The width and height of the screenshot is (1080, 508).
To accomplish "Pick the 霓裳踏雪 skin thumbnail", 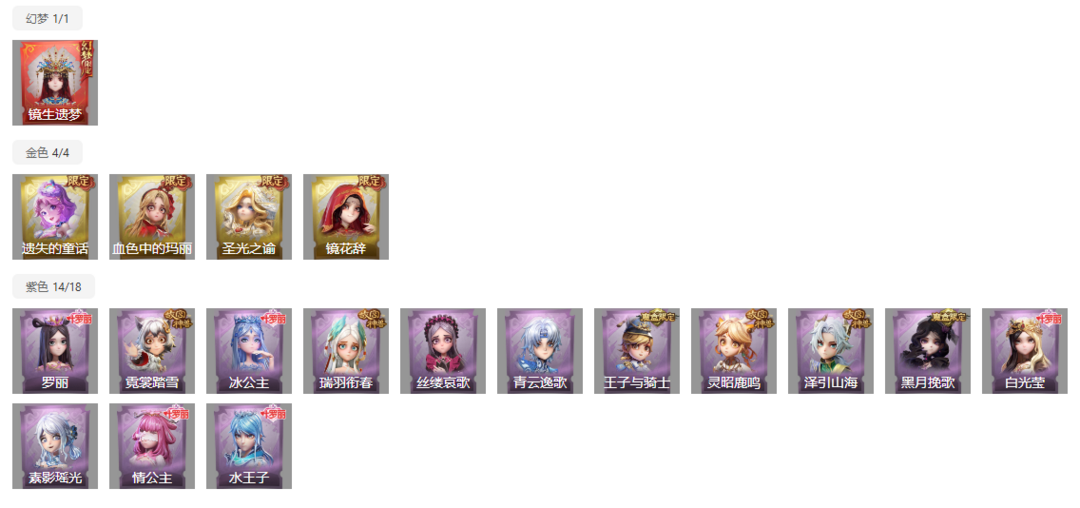I will click(x=152, y=351).
